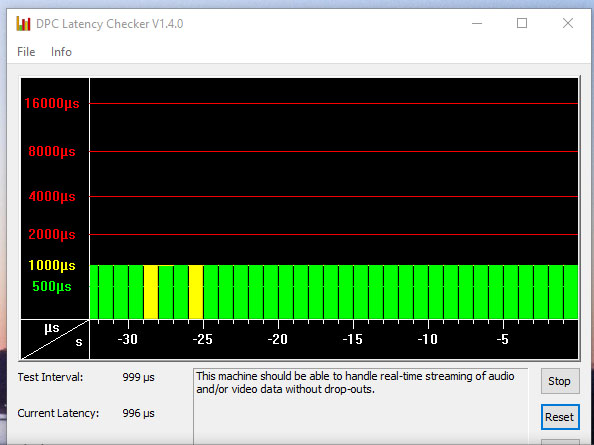
Task: Open the Info menu
Action: click(x=61, y=52)
